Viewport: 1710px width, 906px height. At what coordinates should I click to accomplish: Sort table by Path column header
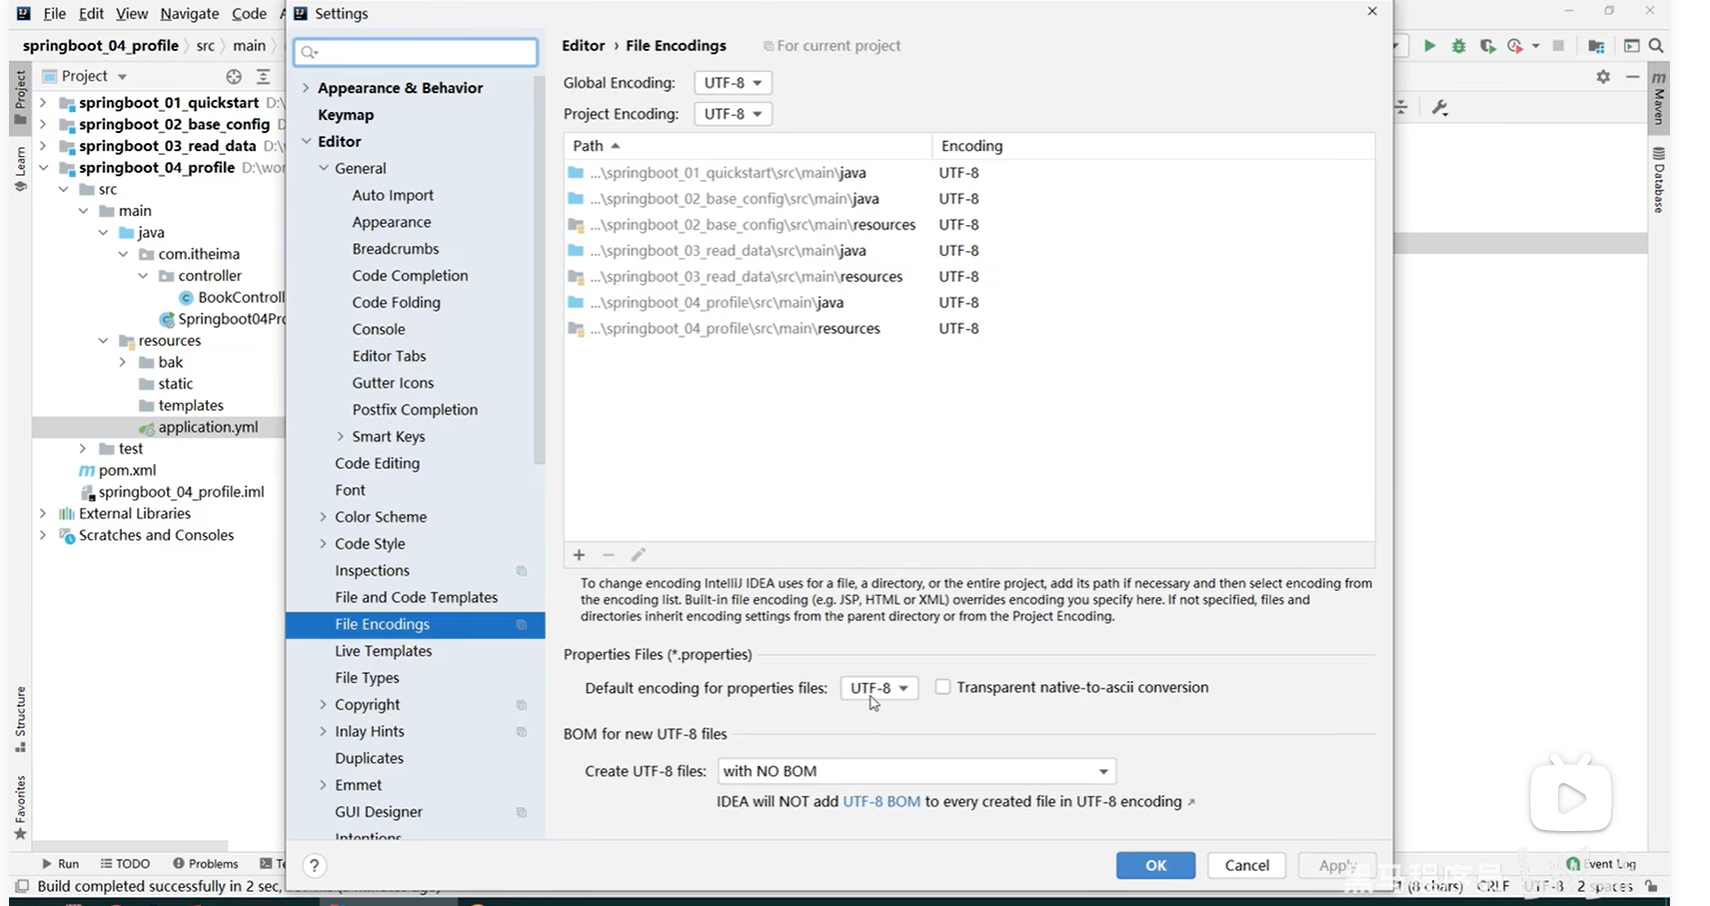click(x=747, y=146)
